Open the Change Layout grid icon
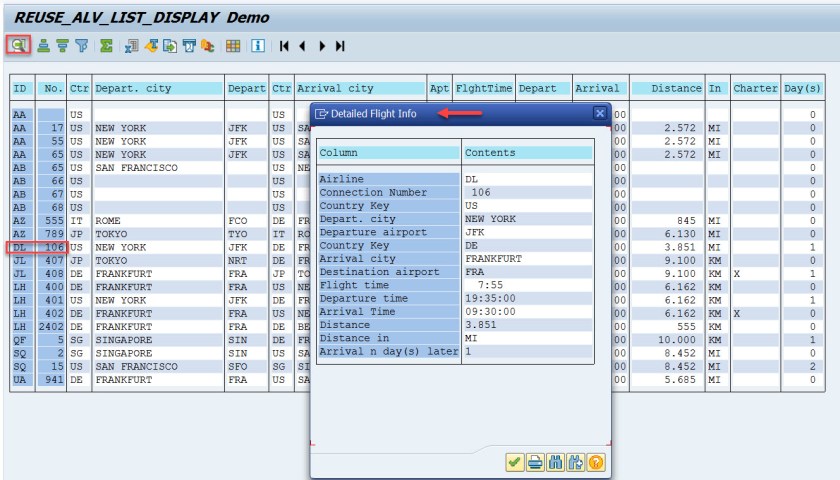 pos(232,45)
